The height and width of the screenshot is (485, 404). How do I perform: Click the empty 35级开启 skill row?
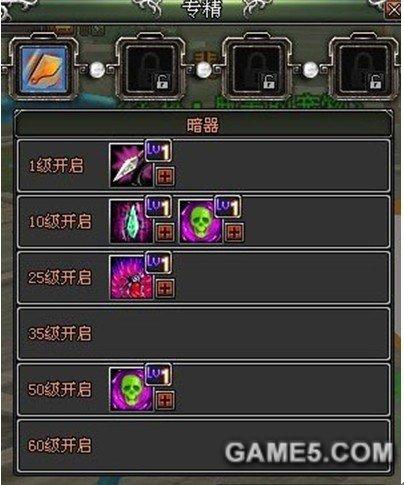coord(203,333)
